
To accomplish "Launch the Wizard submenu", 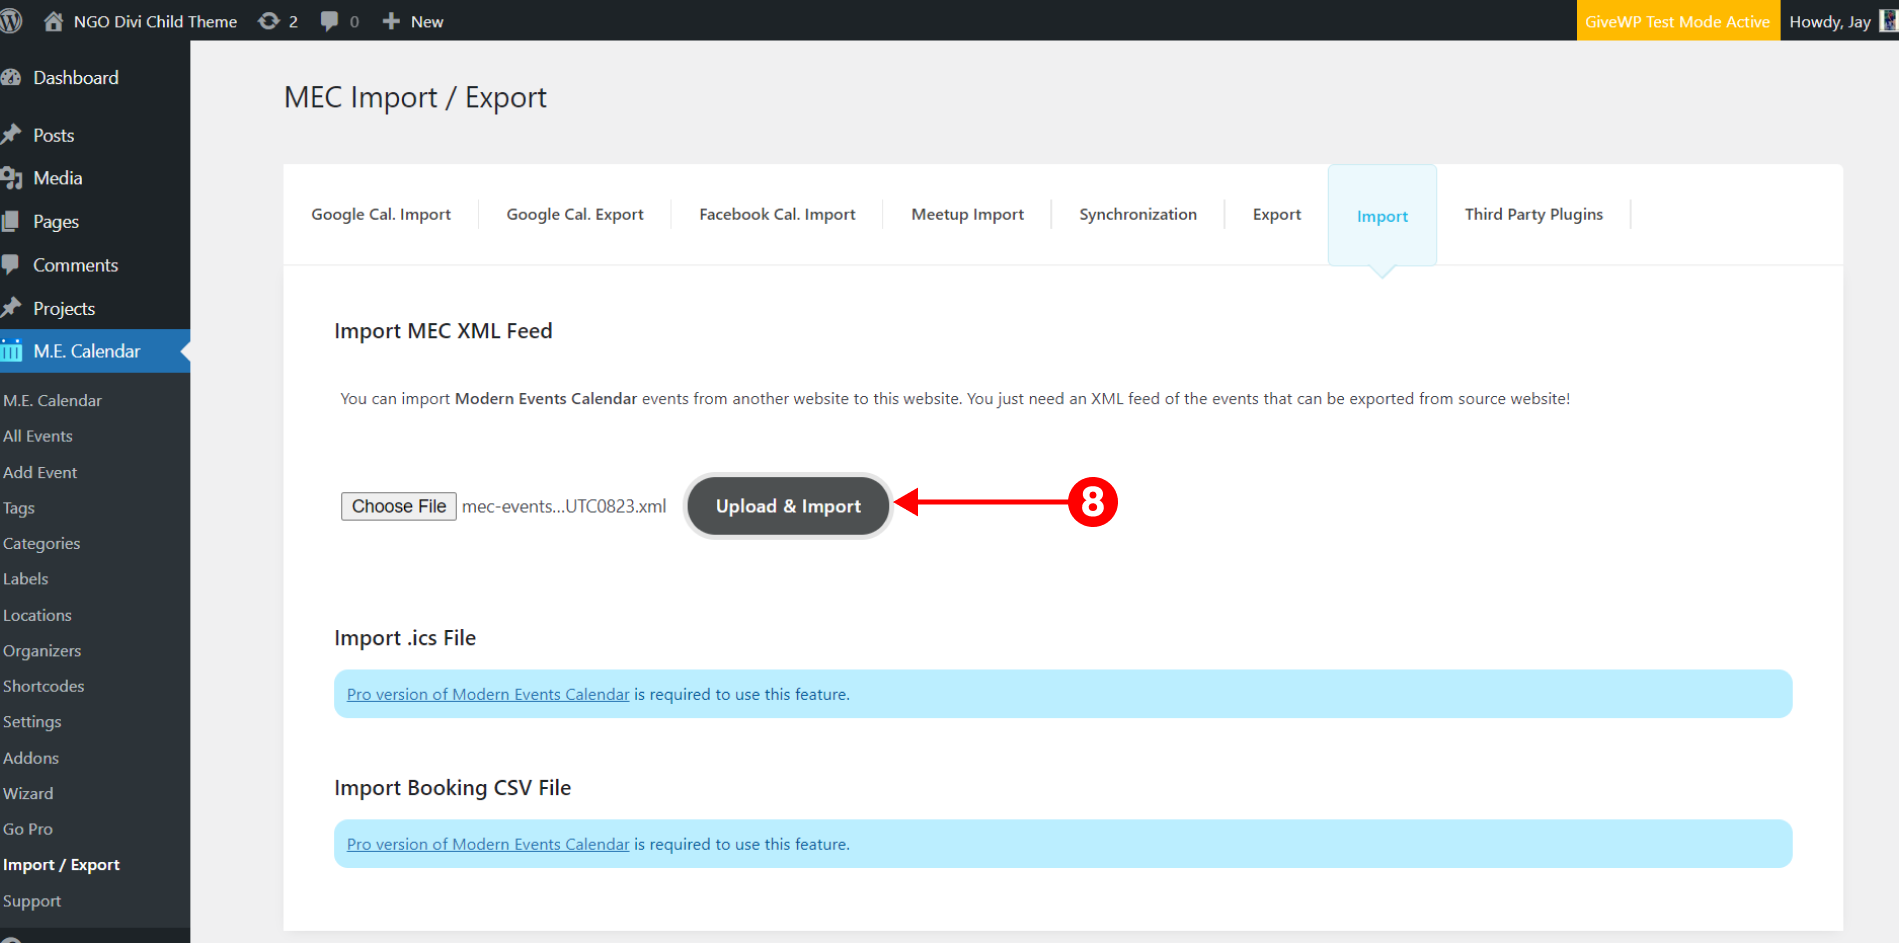I will pyautogui.click(x=28, y=793).
